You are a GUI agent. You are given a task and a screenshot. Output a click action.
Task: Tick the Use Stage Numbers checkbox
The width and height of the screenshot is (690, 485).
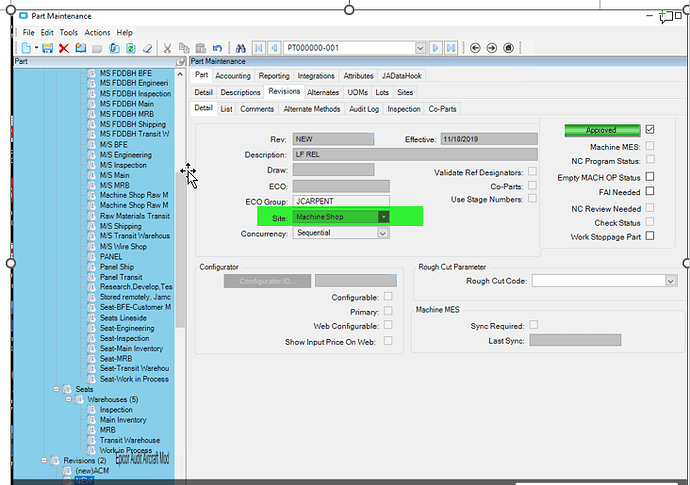coord(532,198)
